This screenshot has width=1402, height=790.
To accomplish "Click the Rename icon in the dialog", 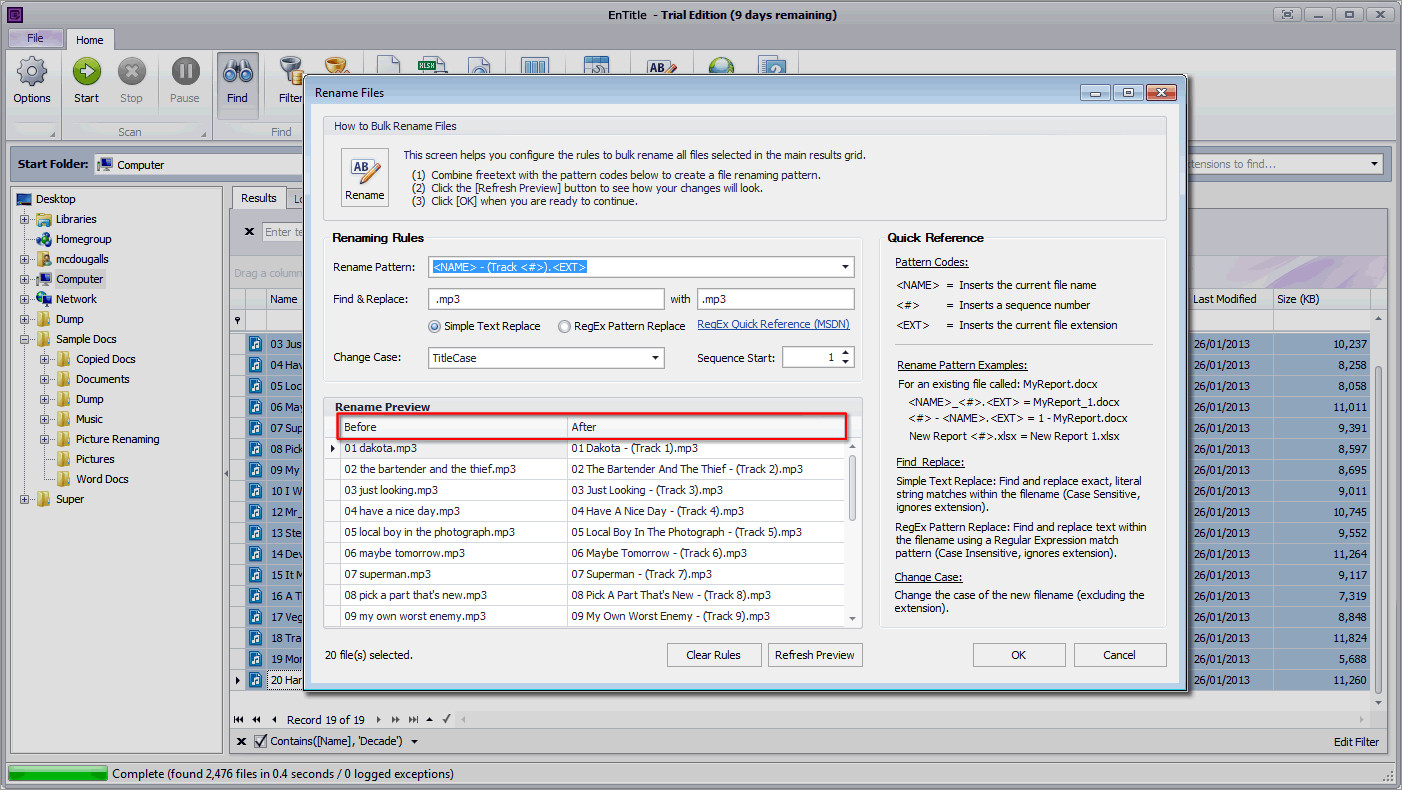I will pyautogui.click(x=364, y=177).
